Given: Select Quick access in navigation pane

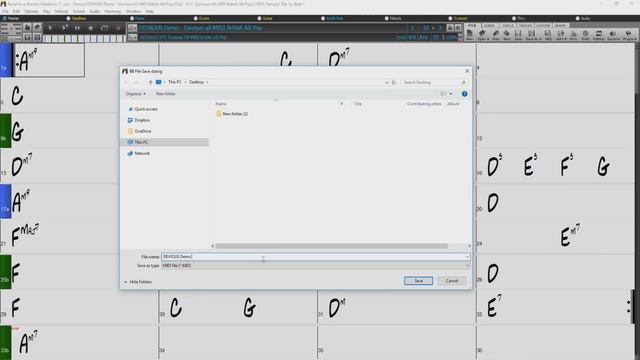Looking at the screenshot, I should [x=146, y=109].
